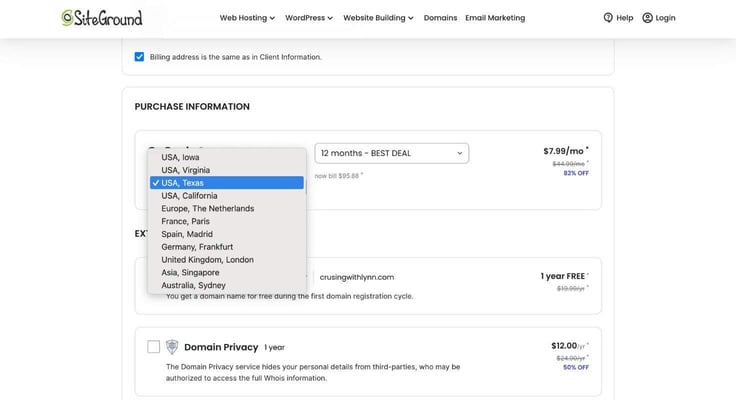Click the 50% OFF Domain Privacy label
Image resolution: width=736 pixels, height=400 pixels.
tap(576, 367)
